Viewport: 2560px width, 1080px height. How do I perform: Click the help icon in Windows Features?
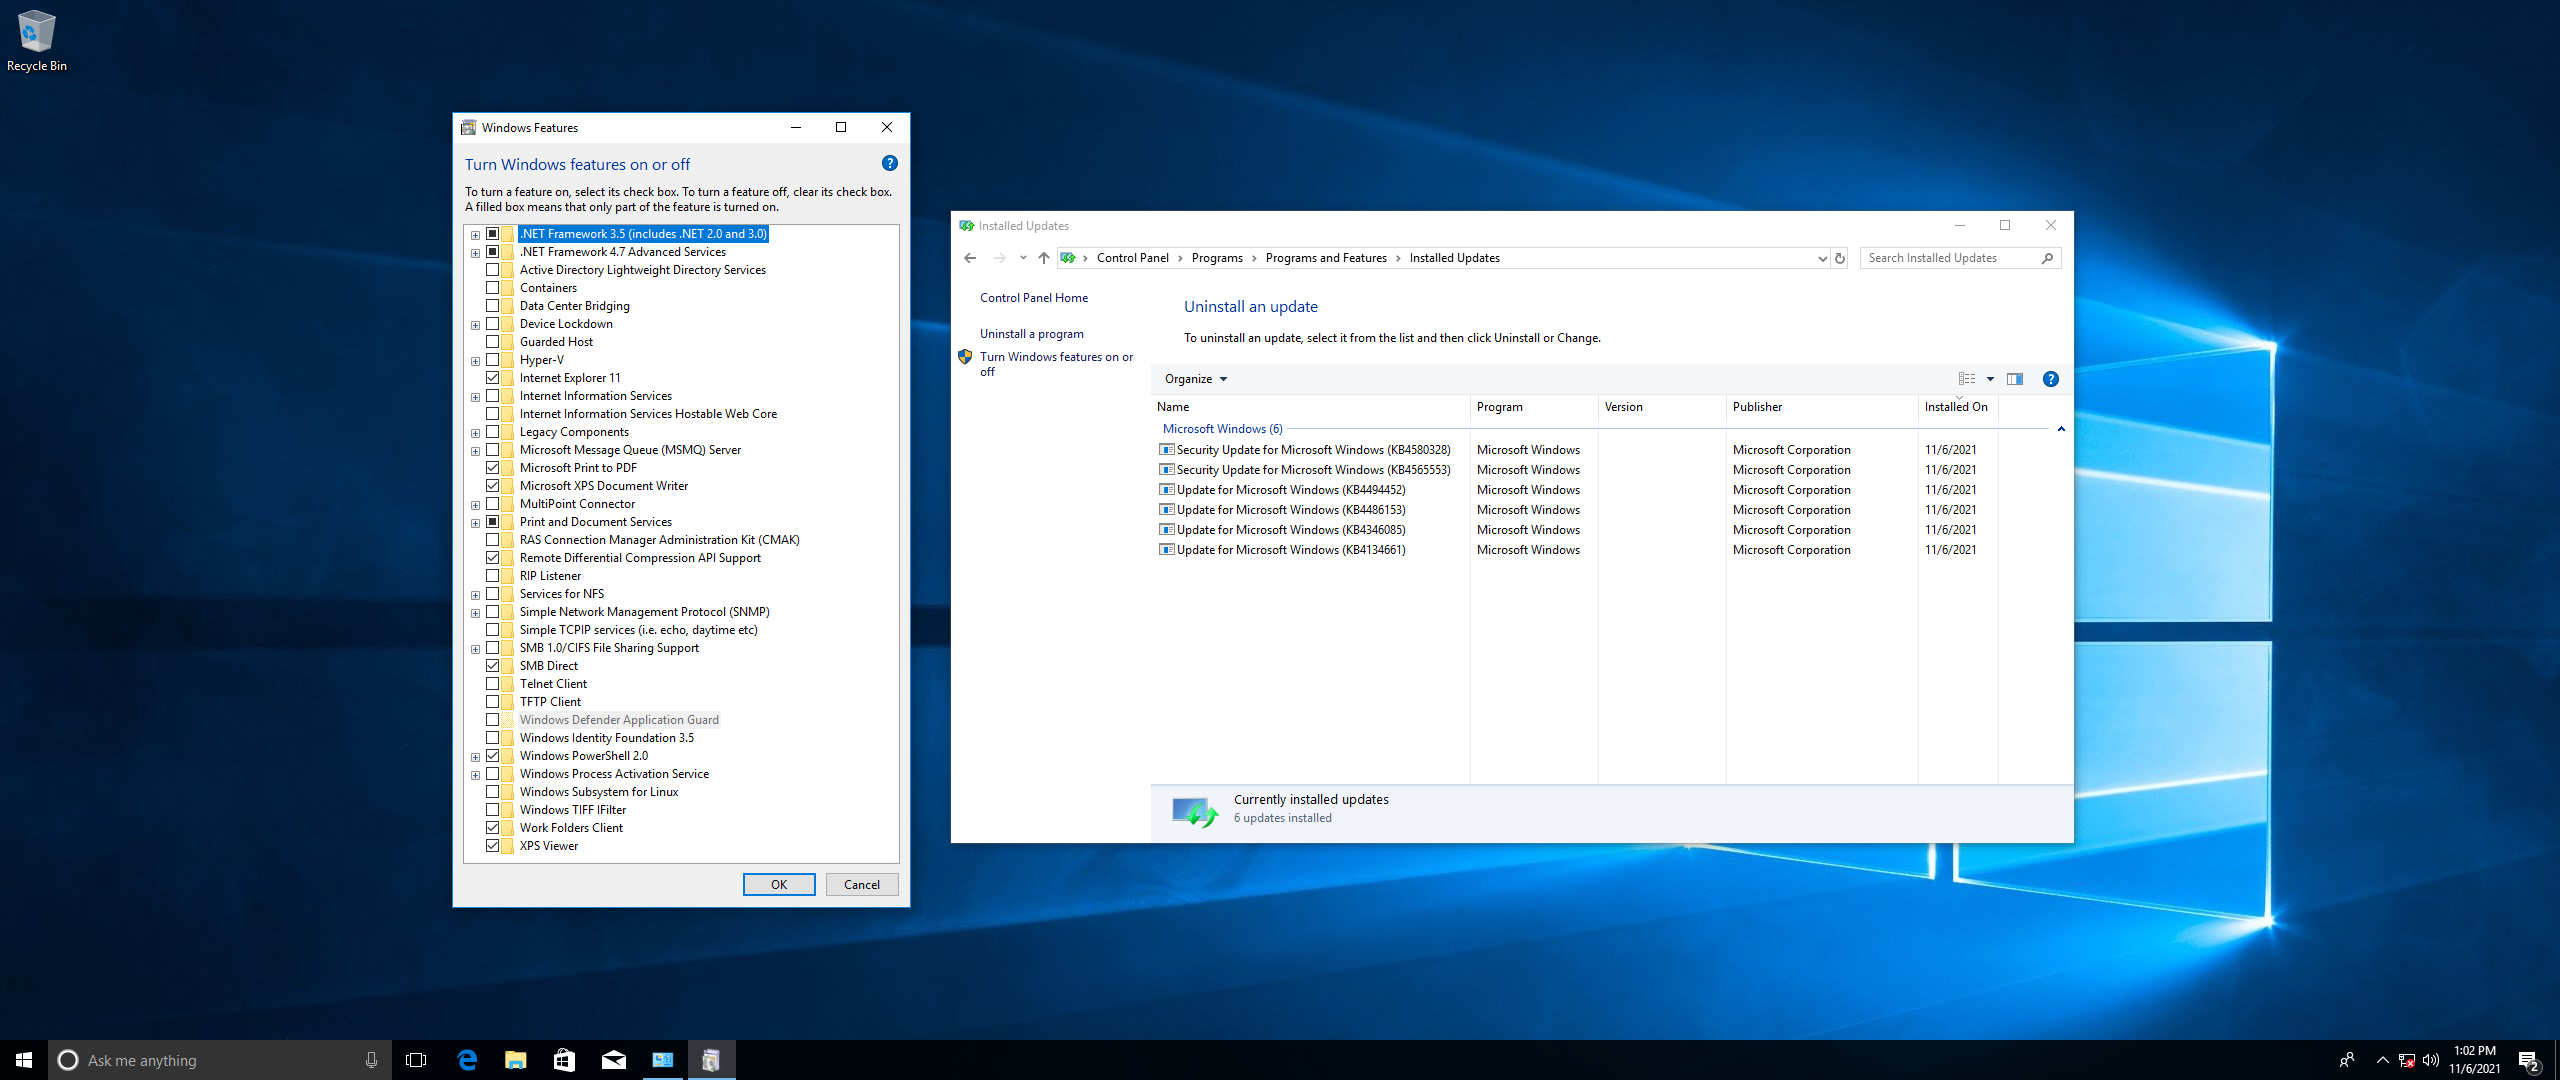click(889, 163)
